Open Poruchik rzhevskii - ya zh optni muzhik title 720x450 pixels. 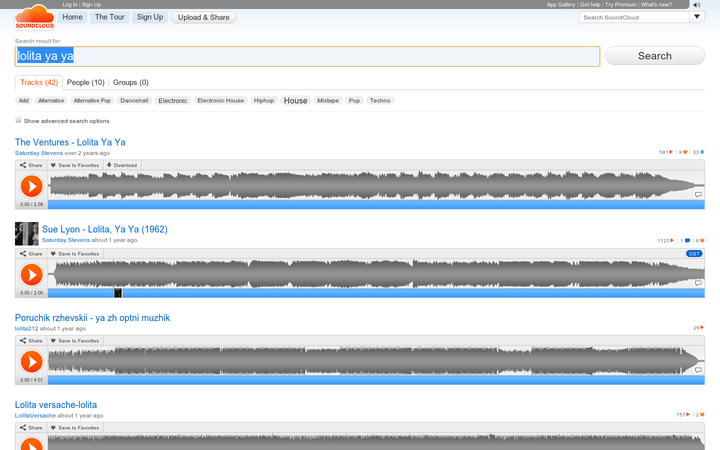(x=92, y=318)
